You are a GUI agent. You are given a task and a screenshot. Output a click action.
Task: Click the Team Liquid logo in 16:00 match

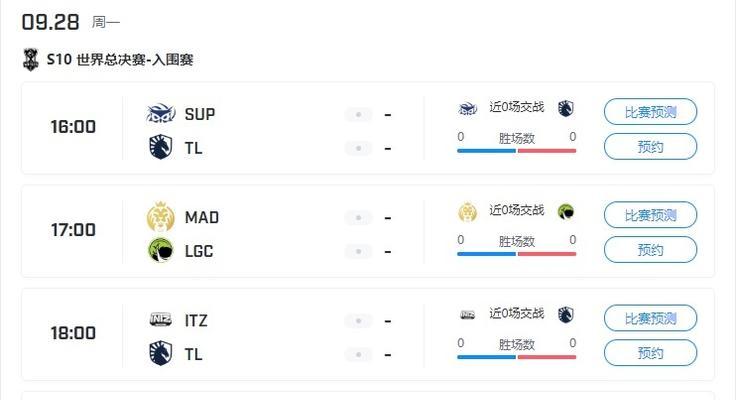(x=161, y=147)
